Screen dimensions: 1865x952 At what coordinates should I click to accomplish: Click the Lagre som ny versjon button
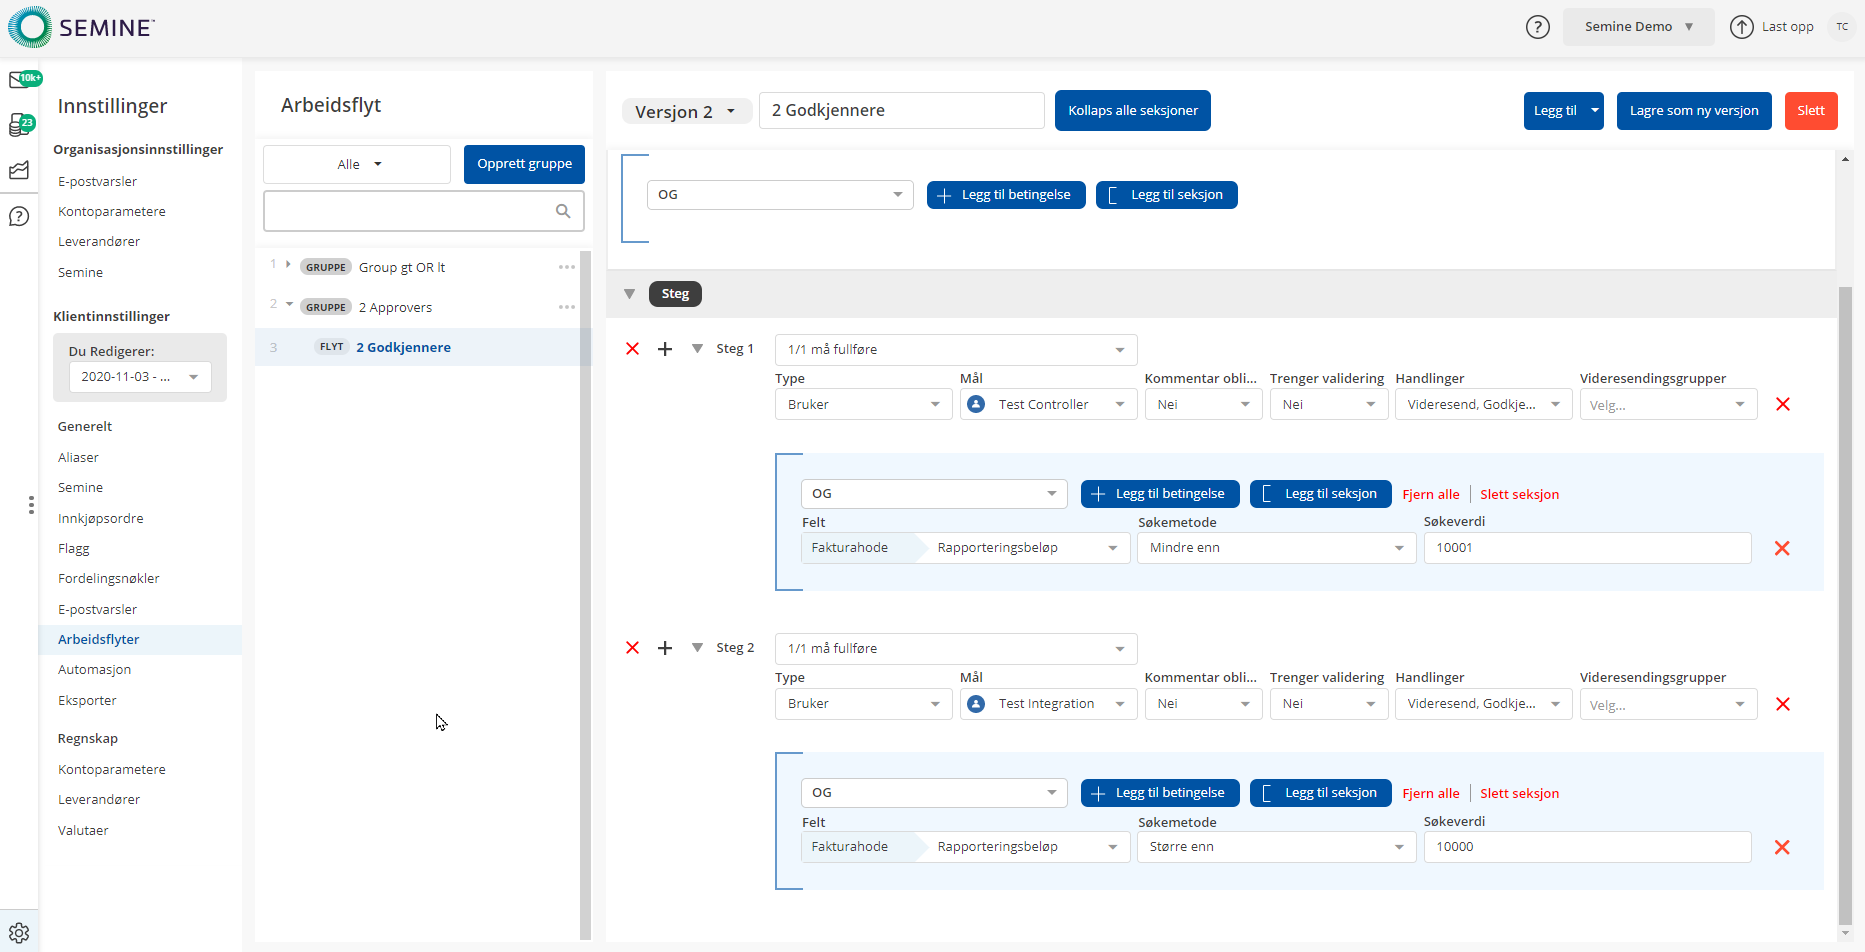coord(1693,111)
